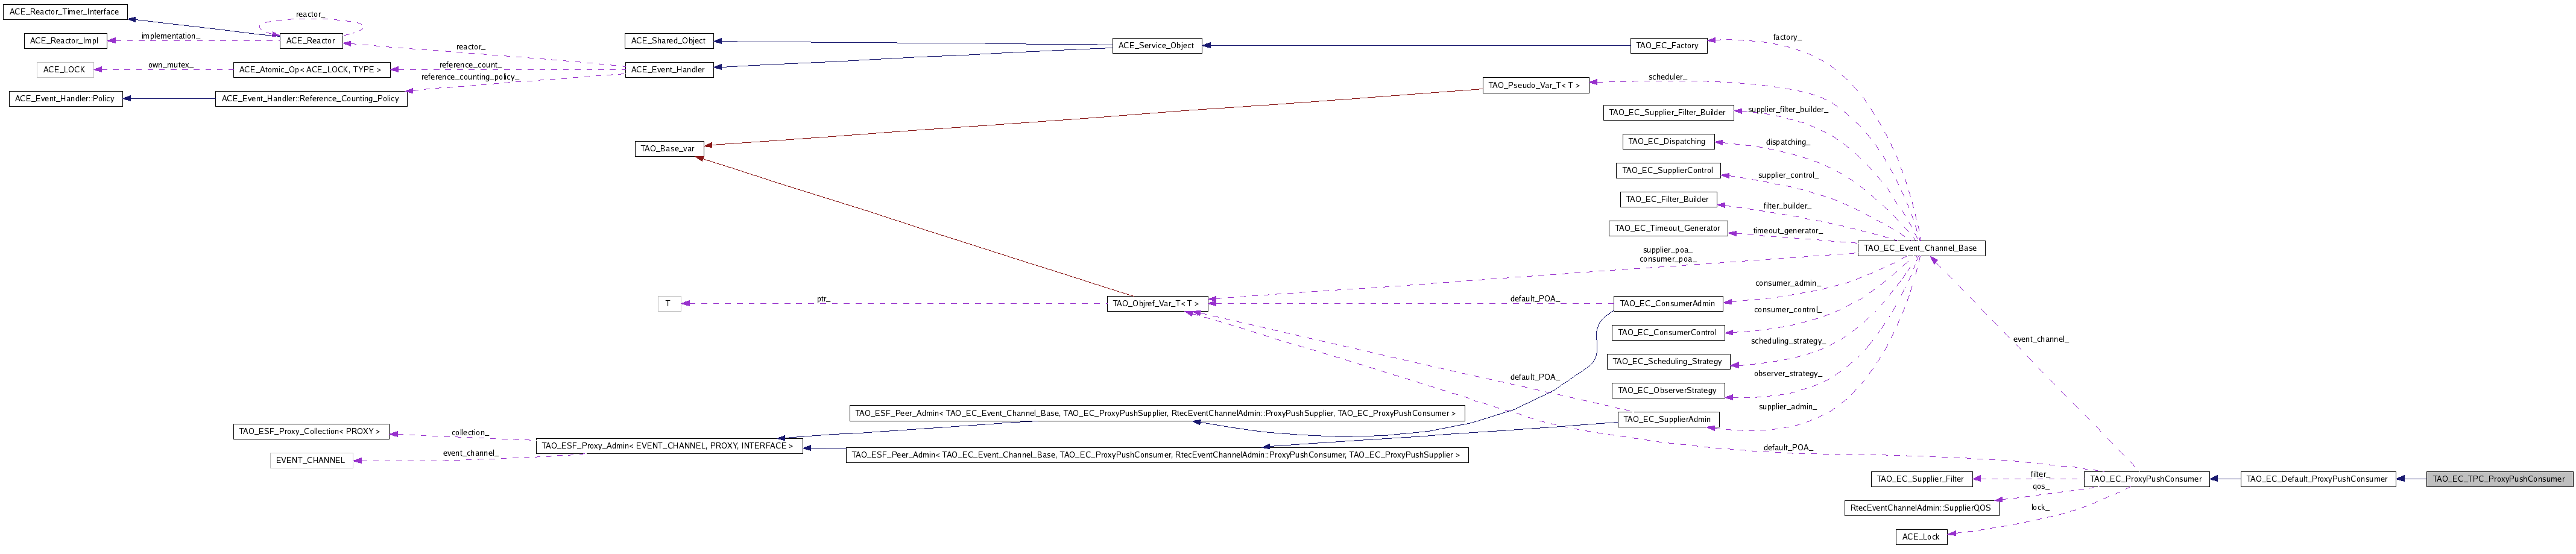Open the TAO_EC_SupplierAdmin class node
The height and width of the screenshot is (554, 2576).
1667,420
